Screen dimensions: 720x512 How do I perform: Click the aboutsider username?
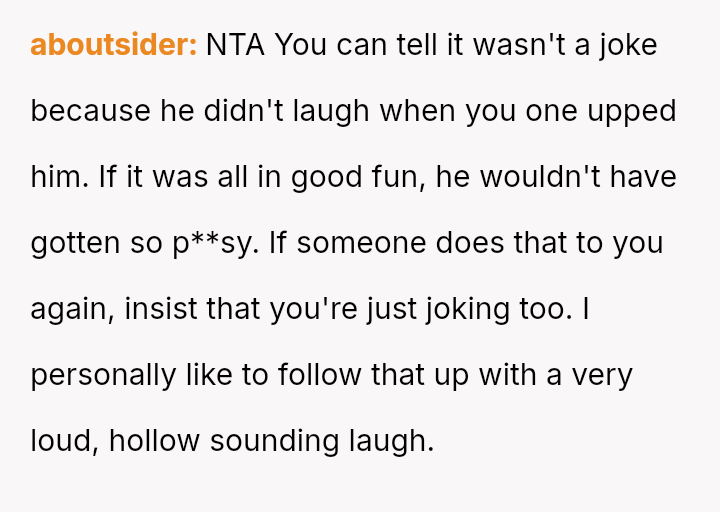[x=113, y=45]
